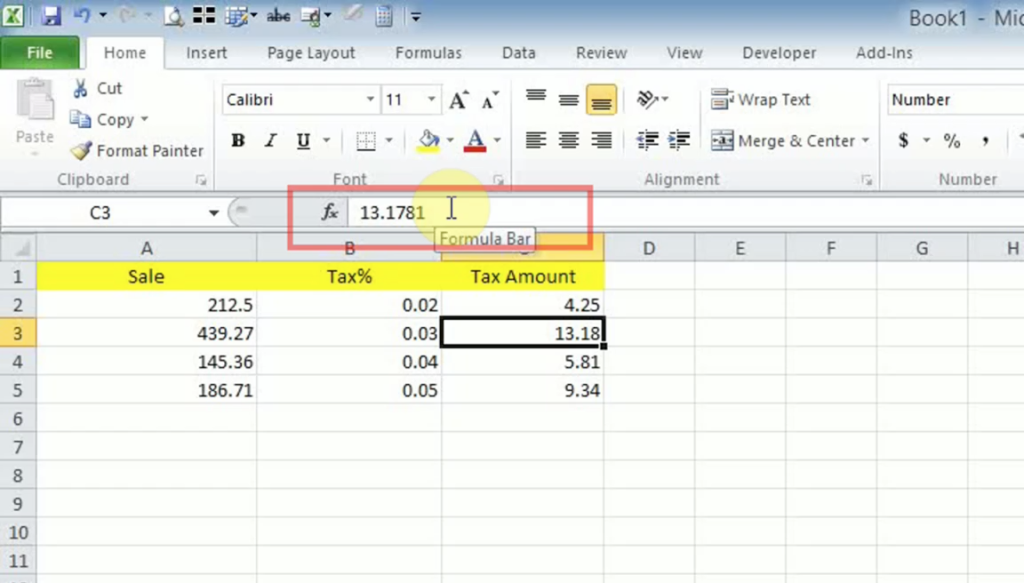
Task: Toggle Italic formatting
Action: 270,140
